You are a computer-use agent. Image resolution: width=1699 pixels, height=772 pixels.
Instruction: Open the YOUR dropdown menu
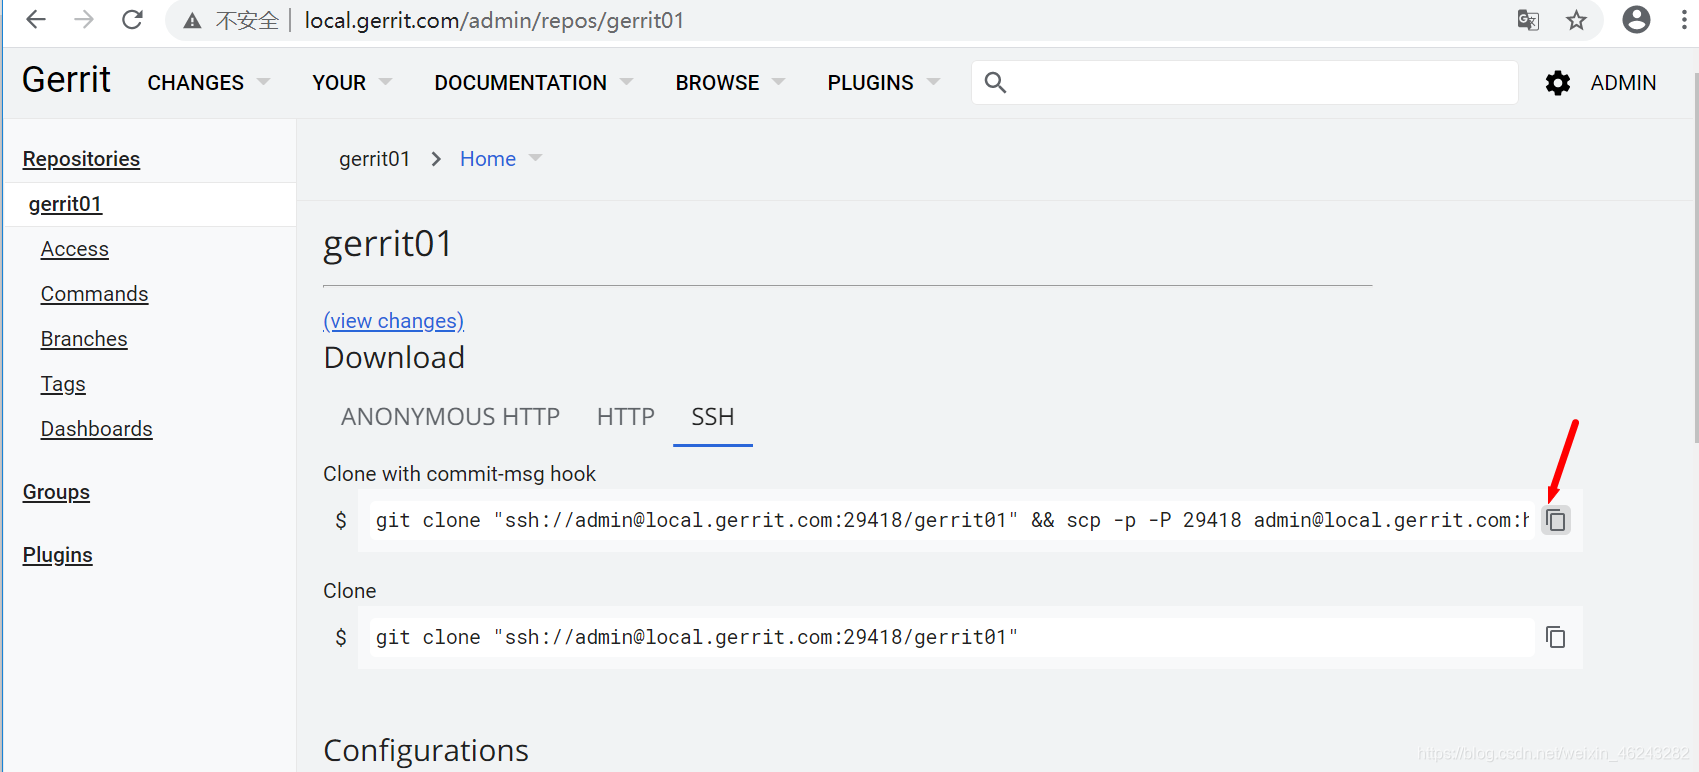pyautogui.click(x=352, y=83)
